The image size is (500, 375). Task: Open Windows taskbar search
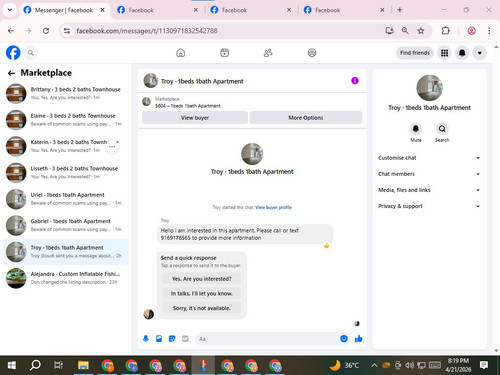pyautogui.click(x=35, y=365)
